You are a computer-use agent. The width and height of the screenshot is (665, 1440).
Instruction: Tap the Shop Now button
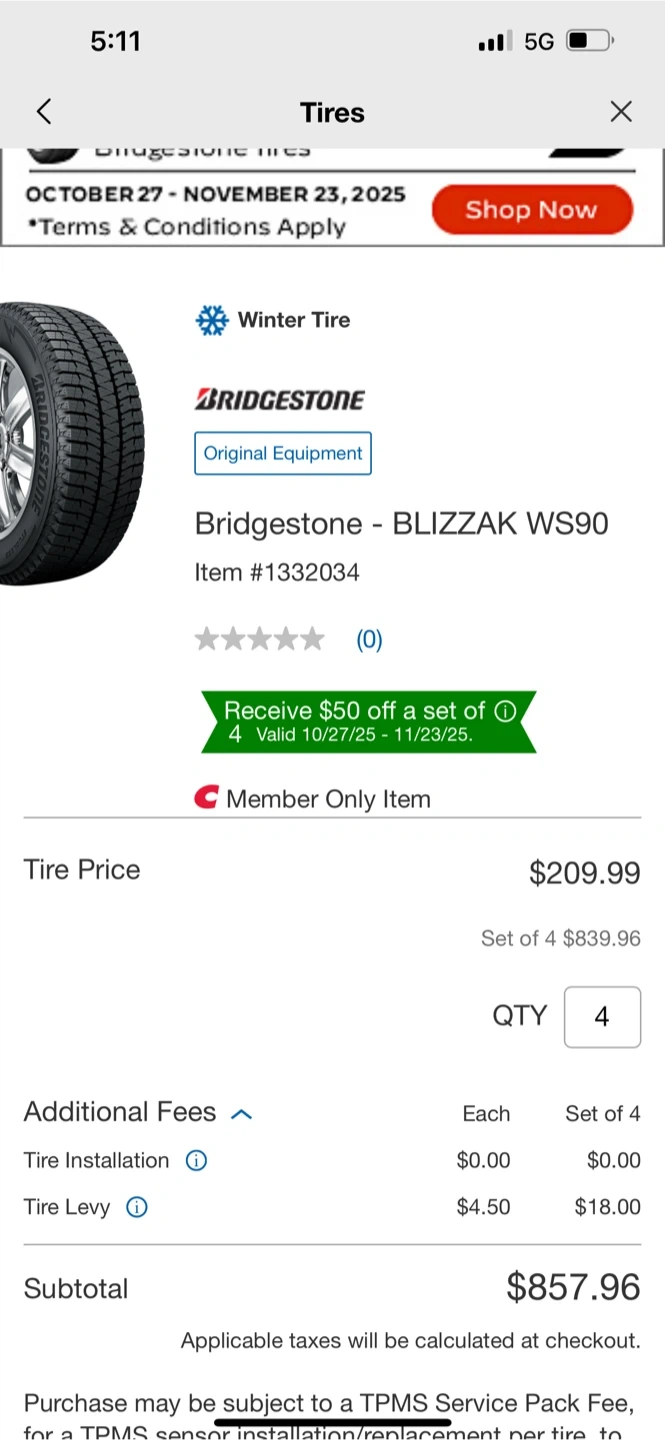(532, 210)
